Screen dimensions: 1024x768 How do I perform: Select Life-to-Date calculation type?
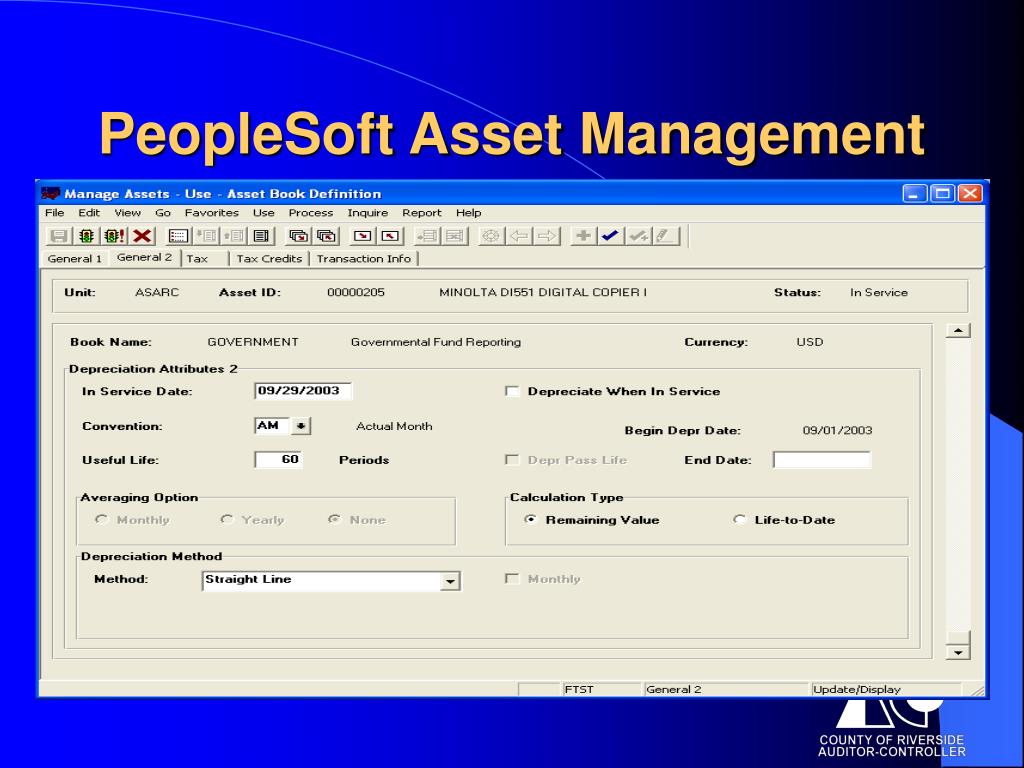coord(739,520)
